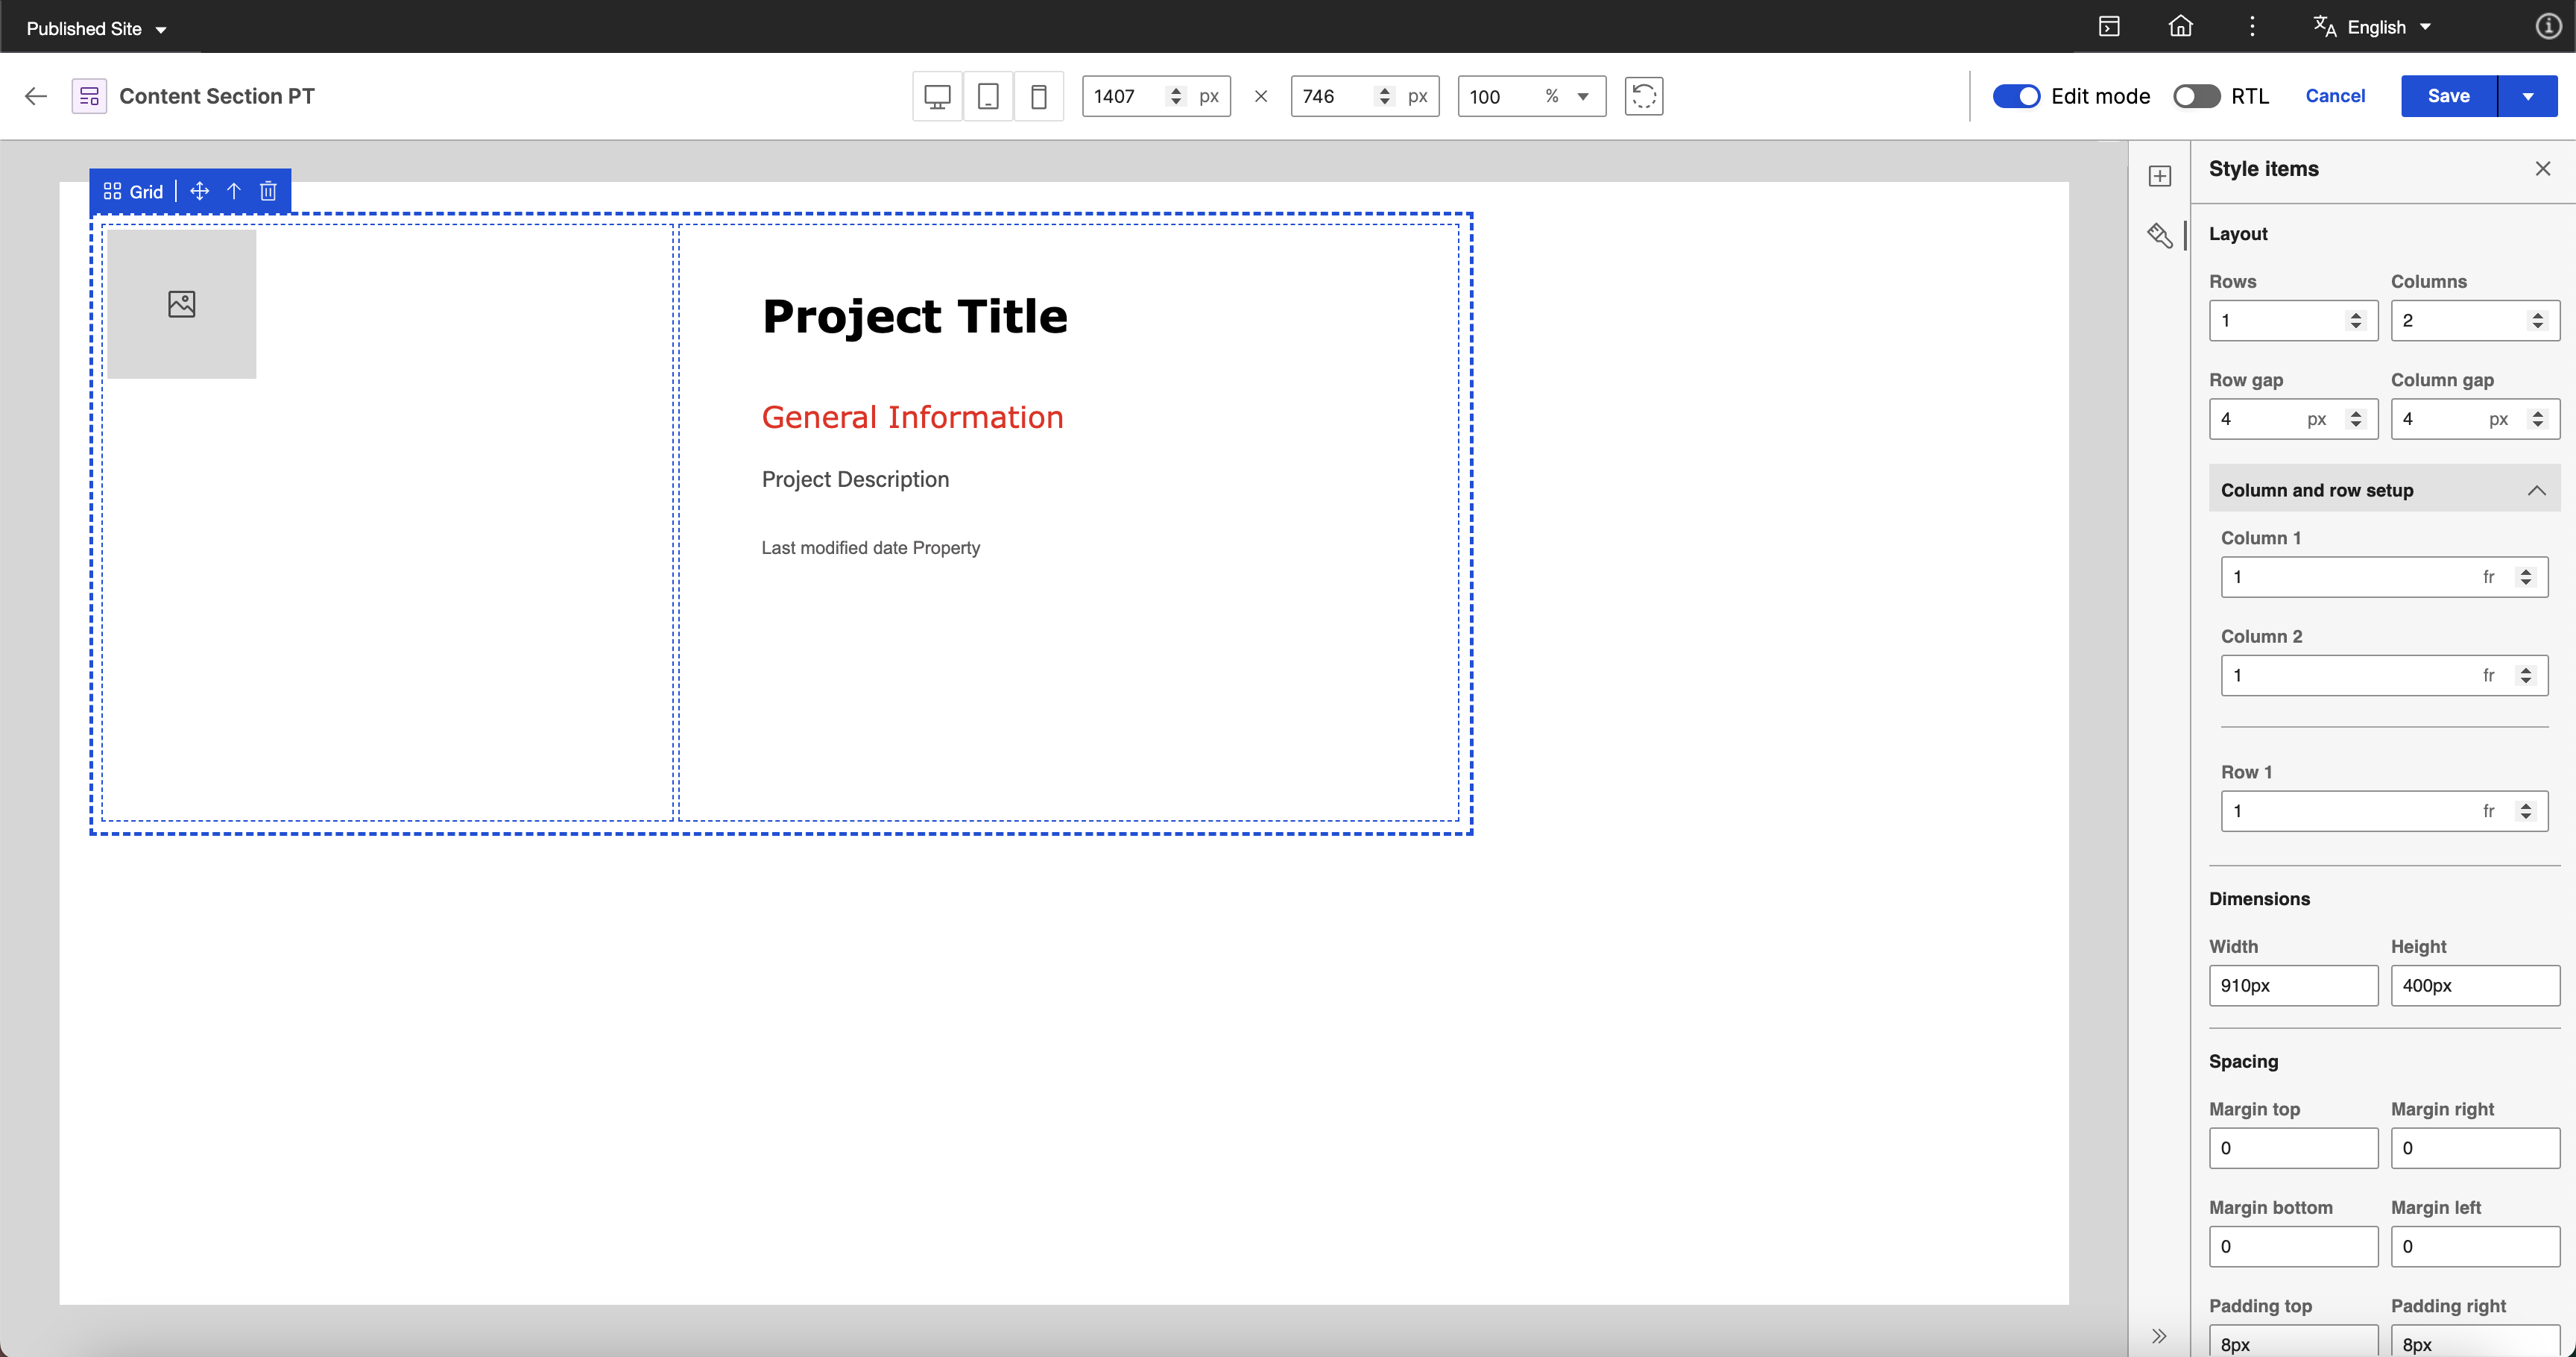
Task: Toggle Edit mode switch off
Action: coord(2015,96)
